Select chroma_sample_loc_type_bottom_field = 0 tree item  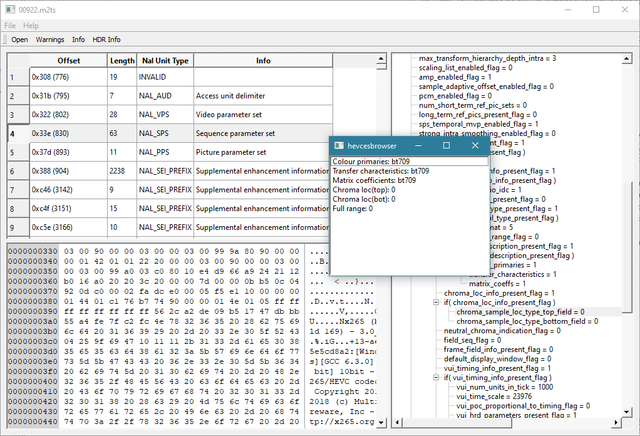[x=527, y=321]
